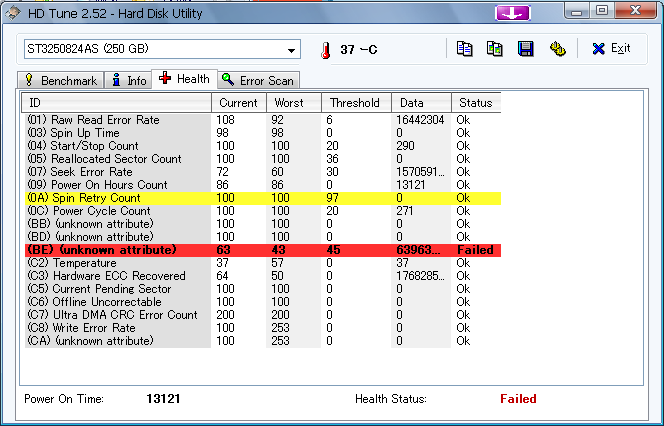Click the Threshold column header

click(x=356, y=102)
